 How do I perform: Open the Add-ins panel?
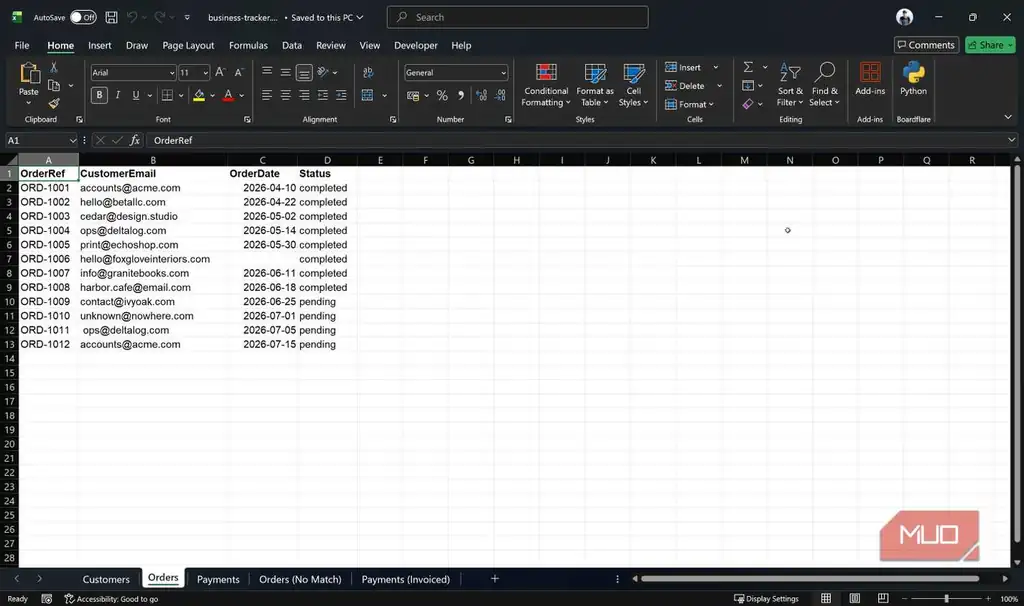[870, 78]
